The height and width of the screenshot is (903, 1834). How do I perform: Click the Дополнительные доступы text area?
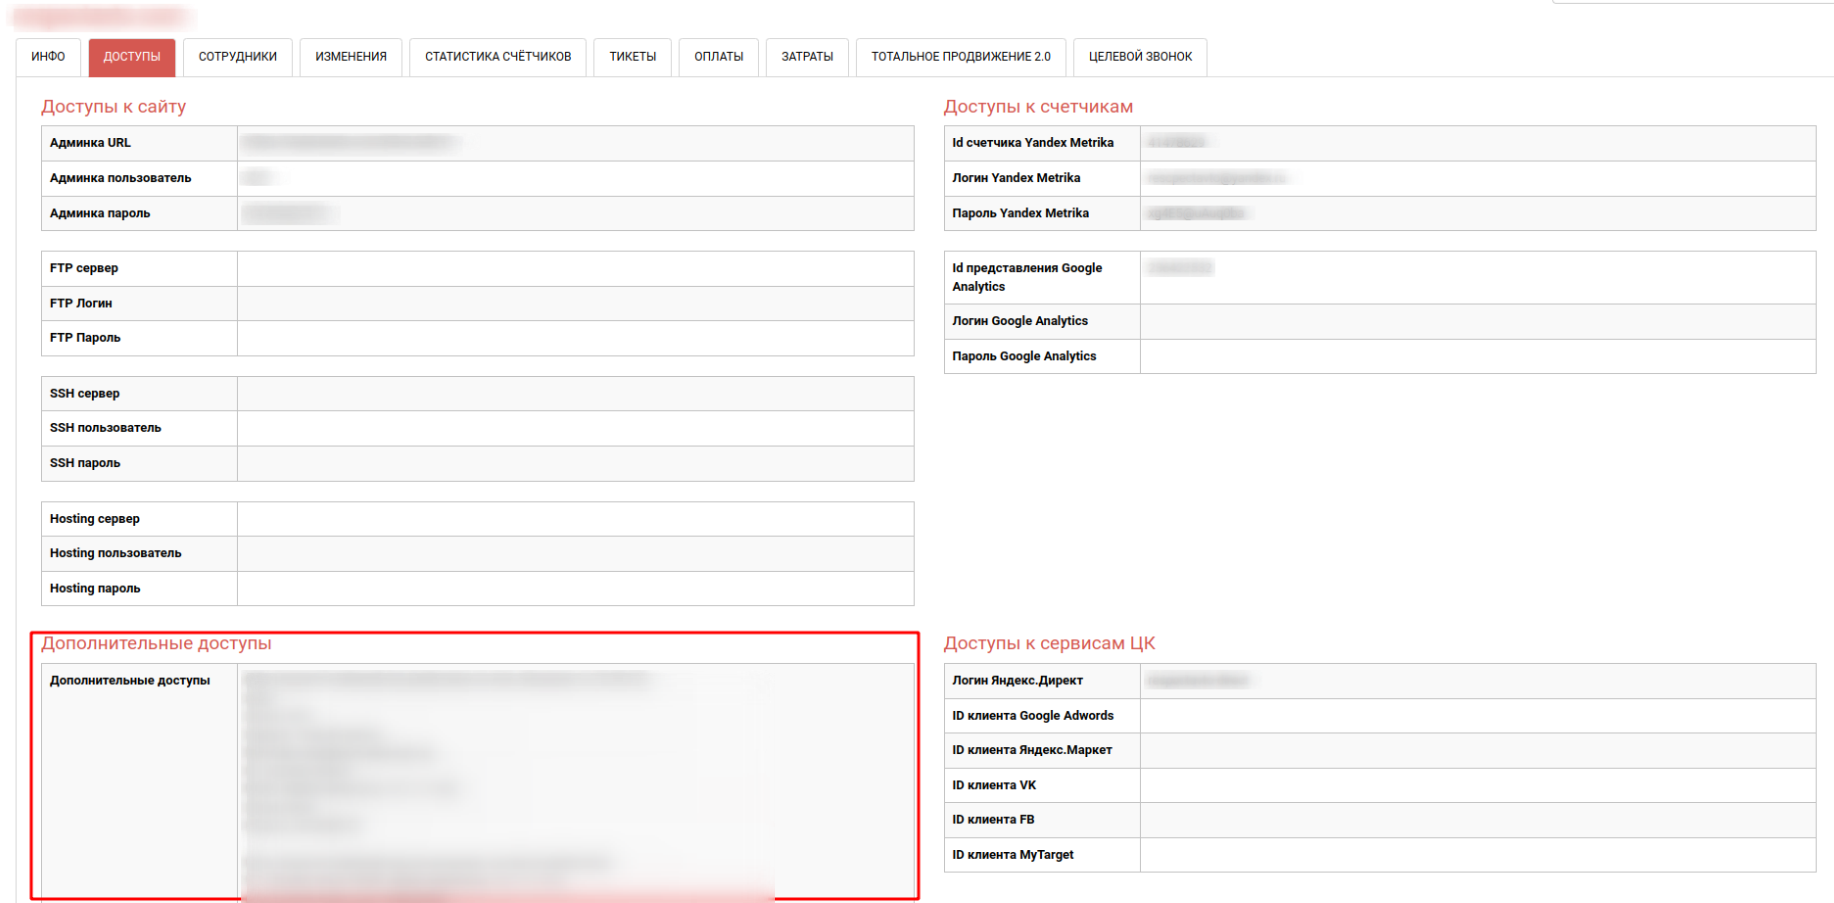[575, 780]
